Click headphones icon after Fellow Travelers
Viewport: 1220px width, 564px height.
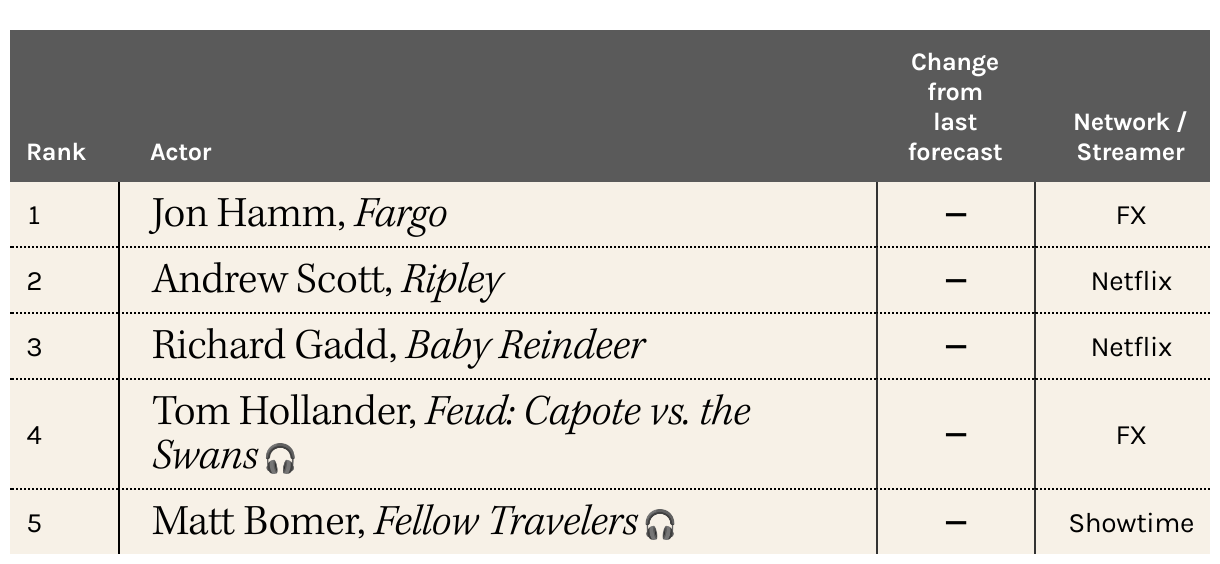660,523
